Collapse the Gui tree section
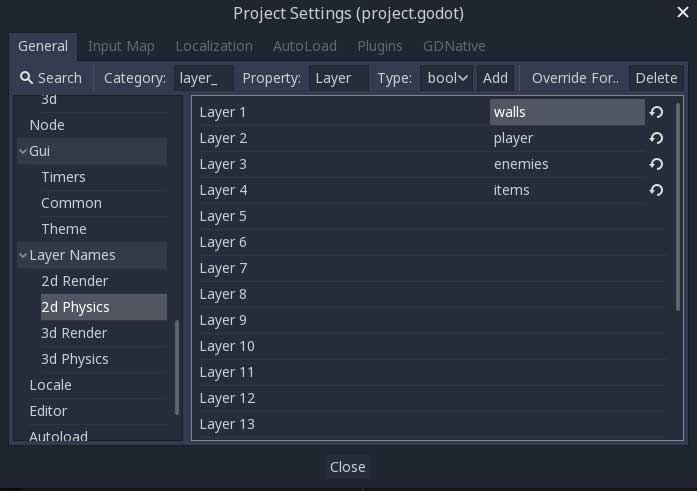This screenshot has height=491, width=697. (23, 151)
